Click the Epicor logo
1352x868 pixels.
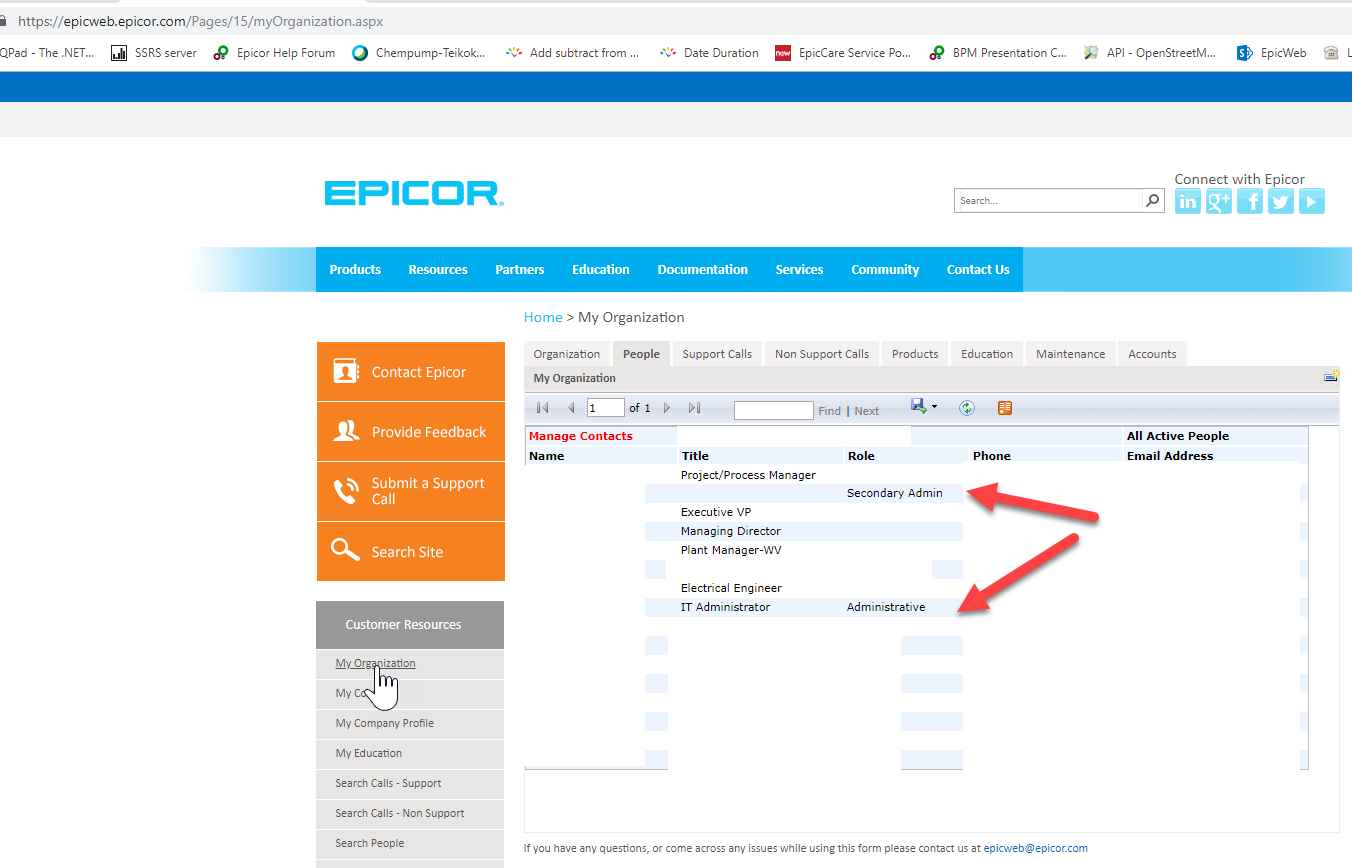tap(414, 194)
